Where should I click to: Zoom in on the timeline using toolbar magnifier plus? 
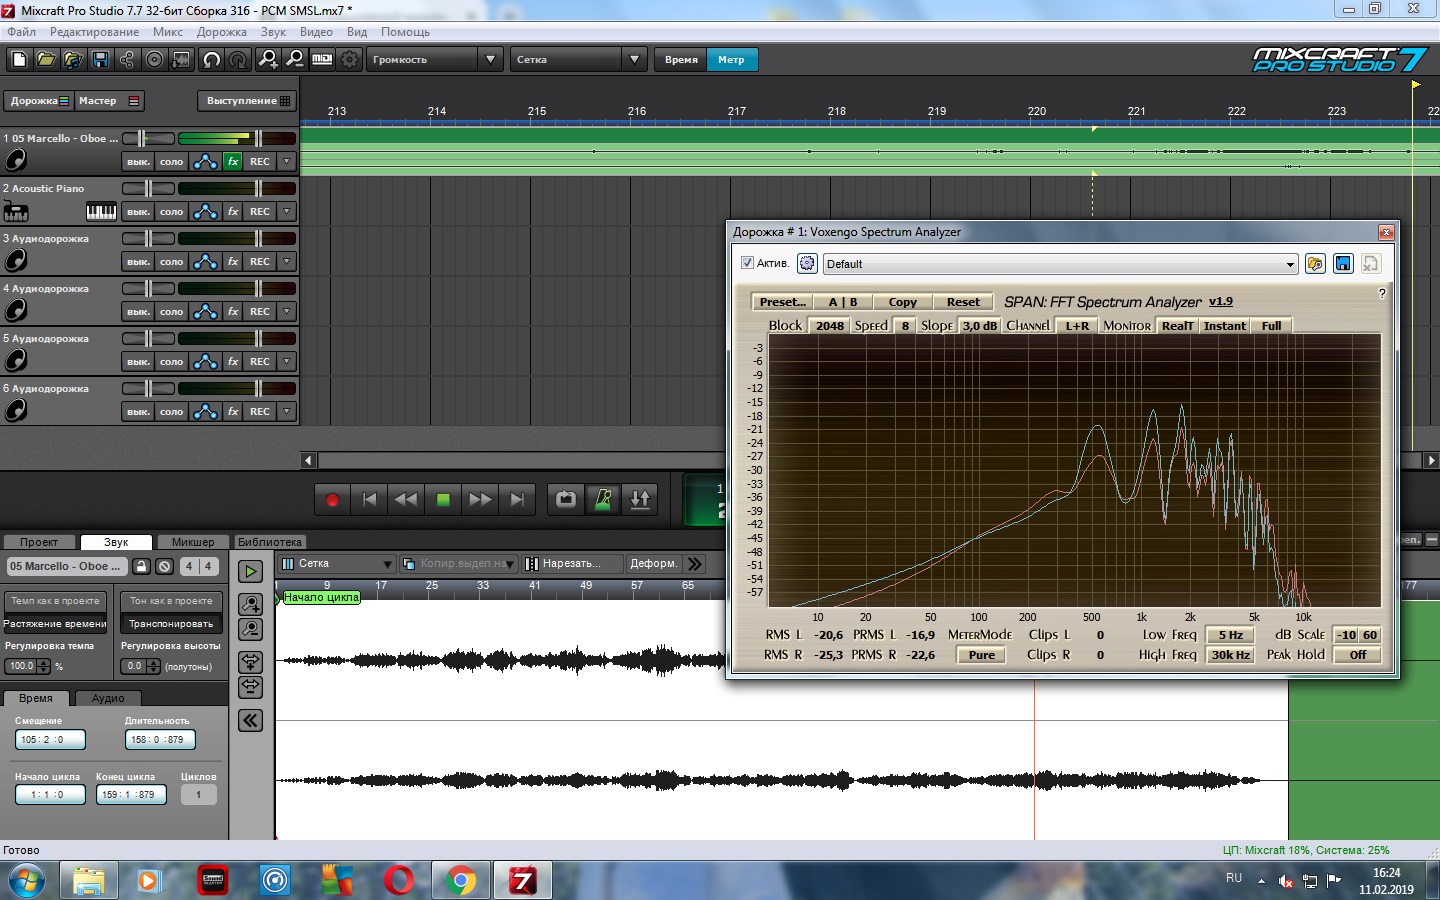268,60
